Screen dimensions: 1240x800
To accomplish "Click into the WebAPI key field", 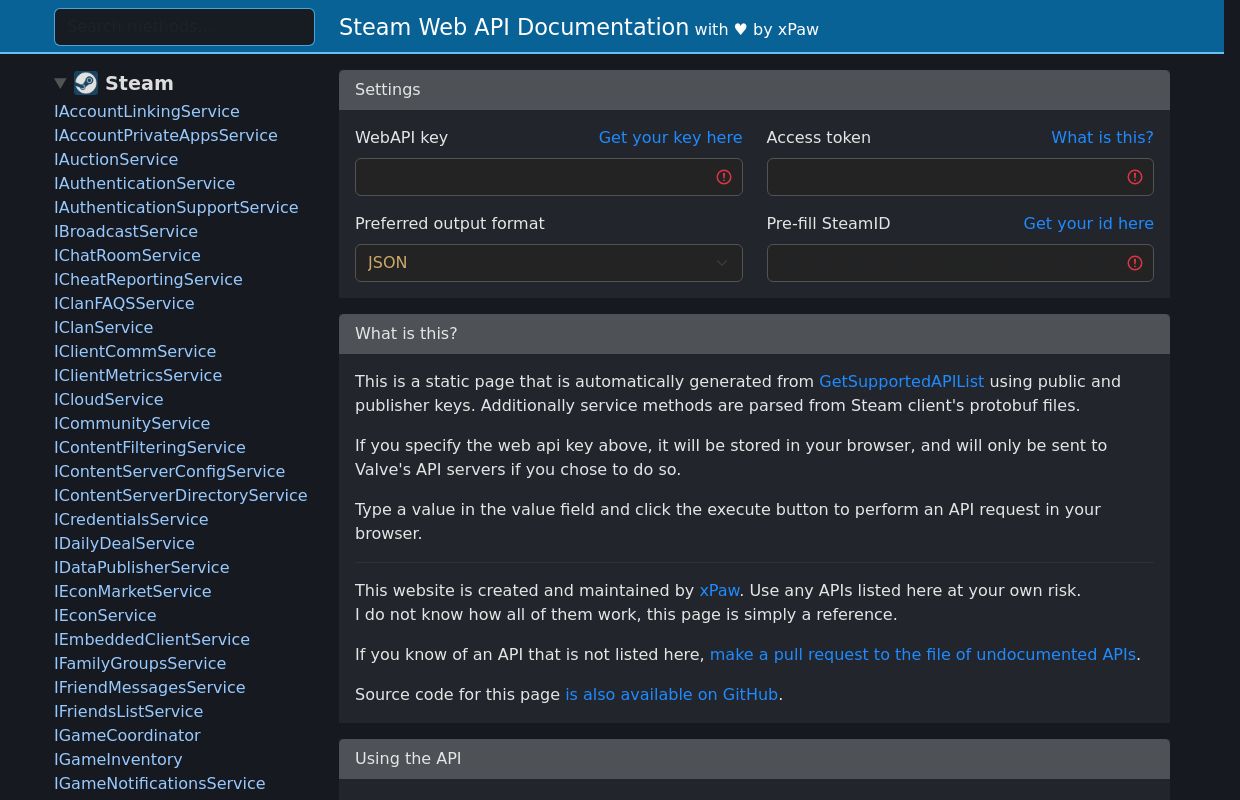I will click(x=549, y=177).
